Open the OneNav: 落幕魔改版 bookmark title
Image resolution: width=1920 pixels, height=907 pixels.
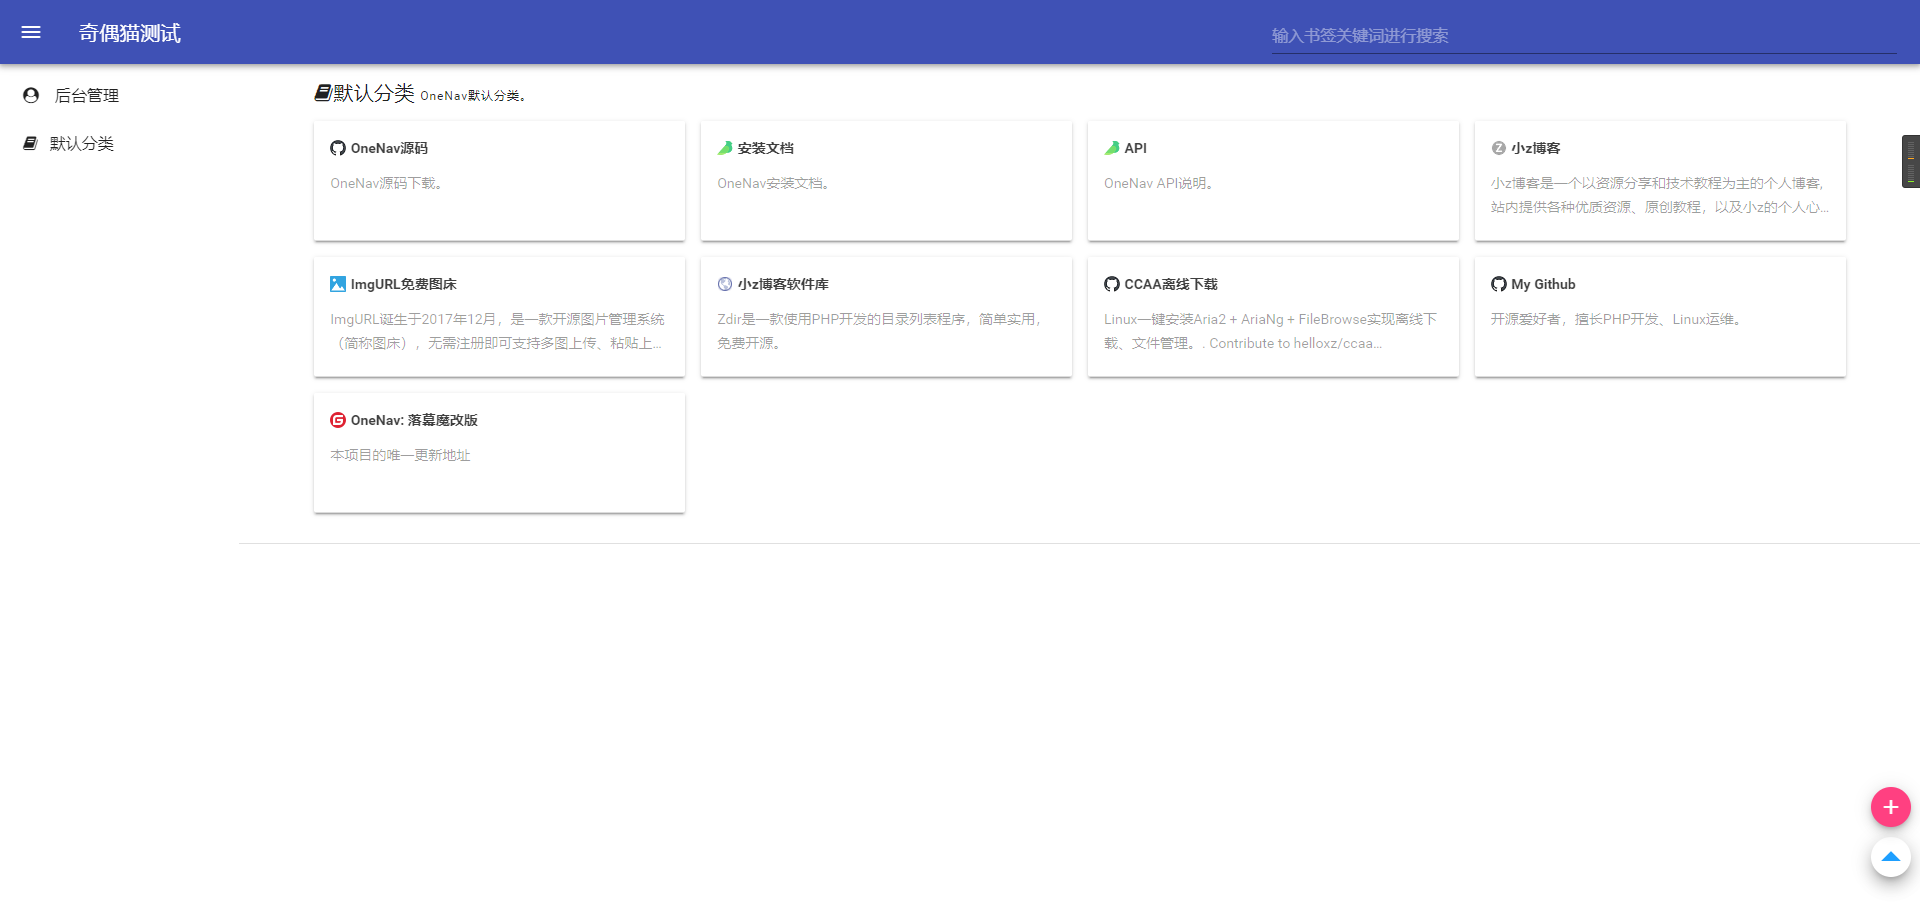[x=414, y=420]
